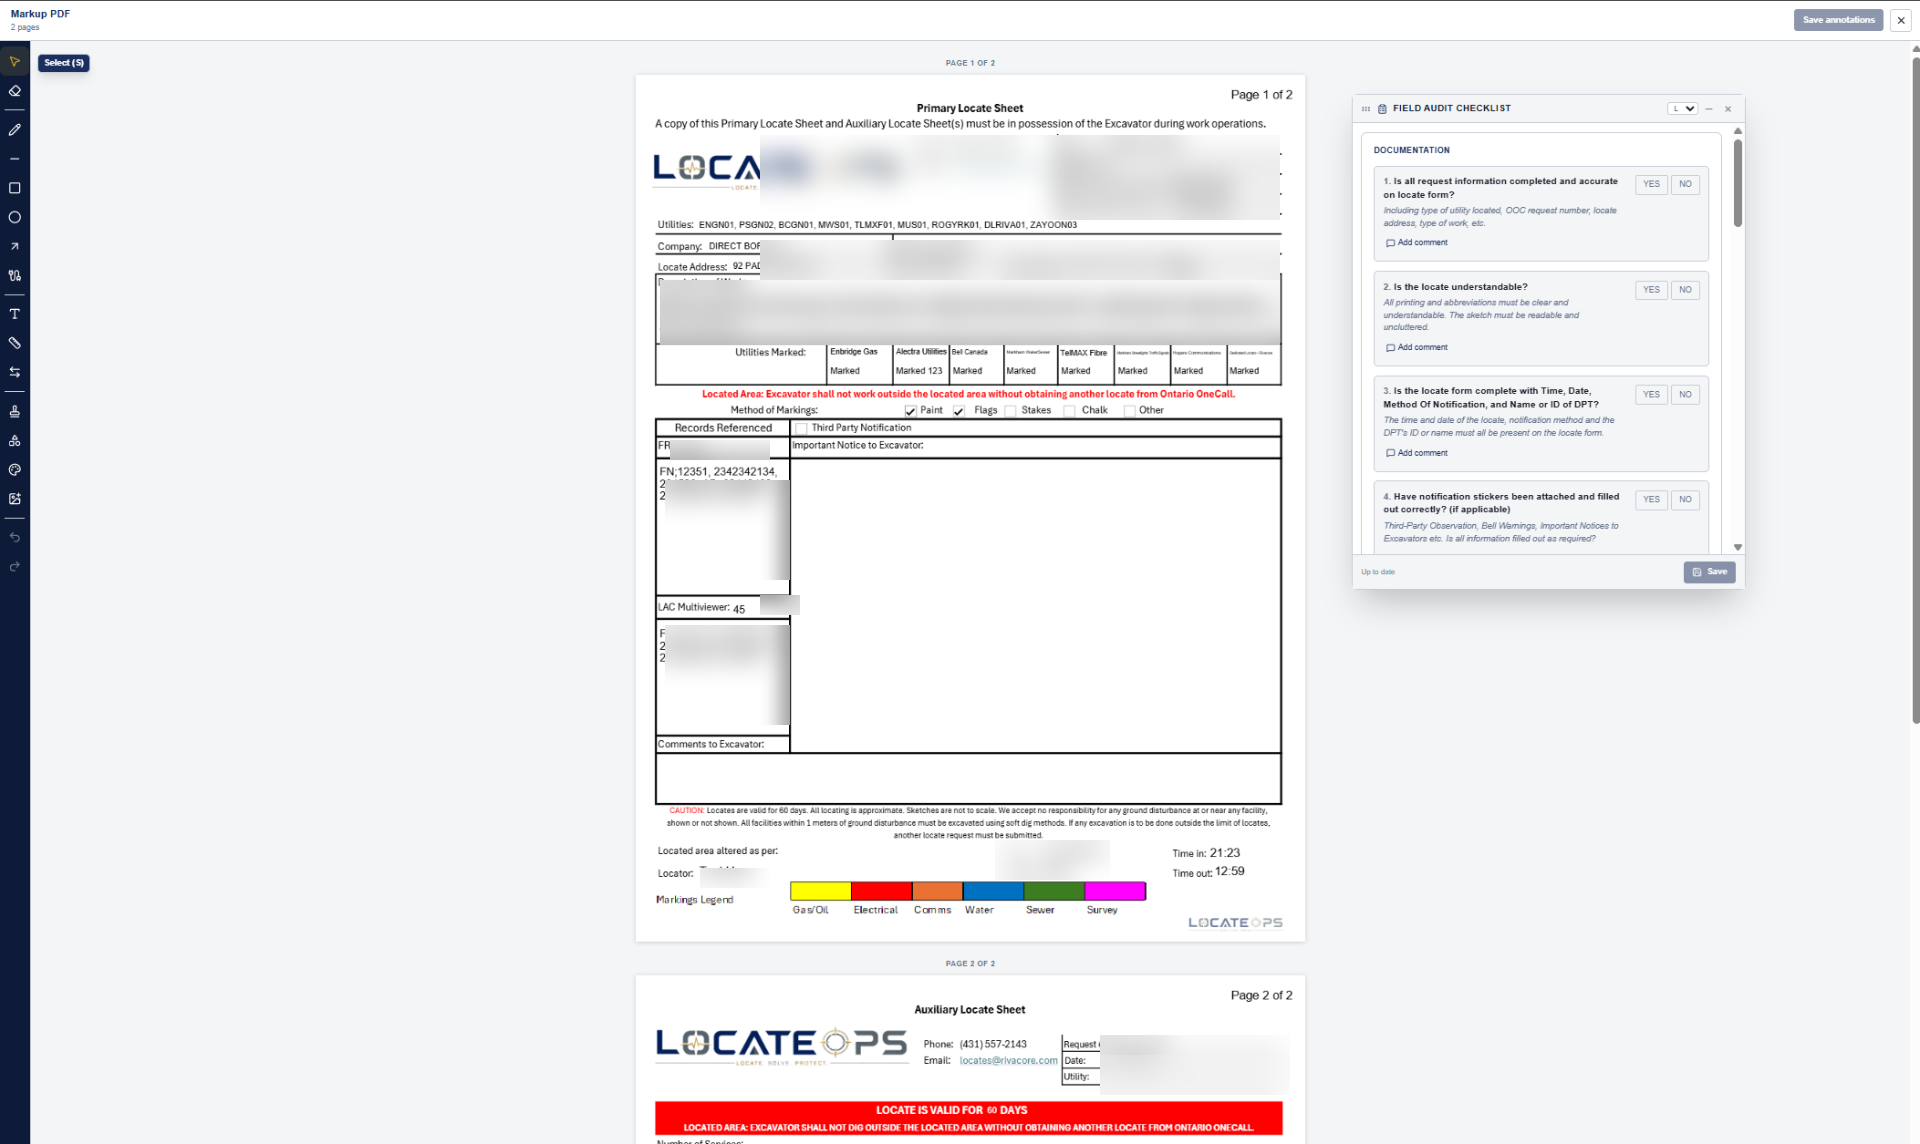
Task: Click the PAGE 1 OF 2 label
Action: coord(970,63)
